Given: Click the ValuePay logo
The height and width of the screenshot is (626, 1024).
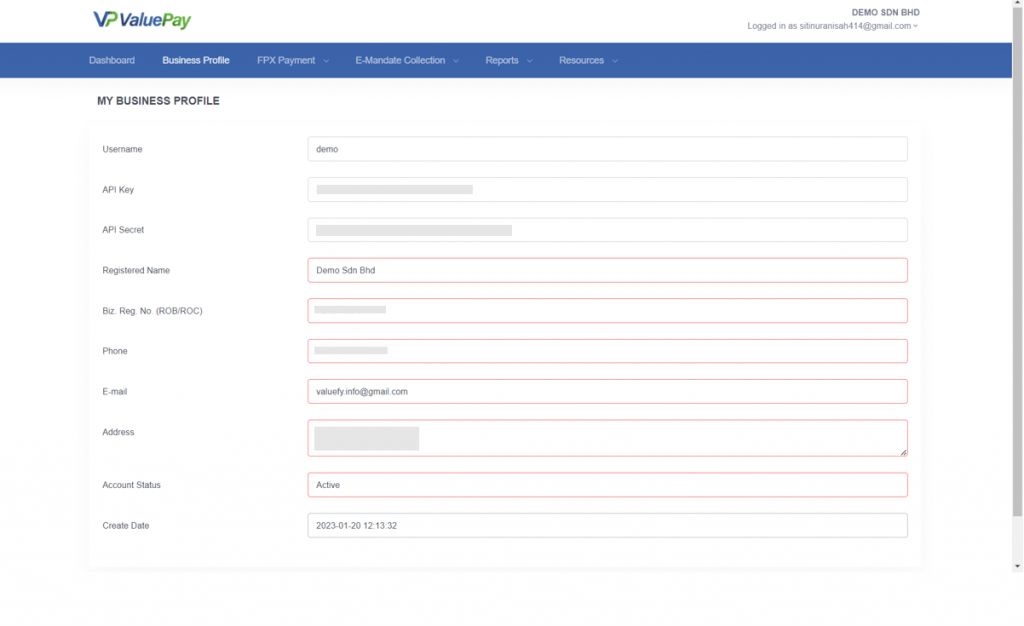Looking at the screenshot, I should pos(141,20).
